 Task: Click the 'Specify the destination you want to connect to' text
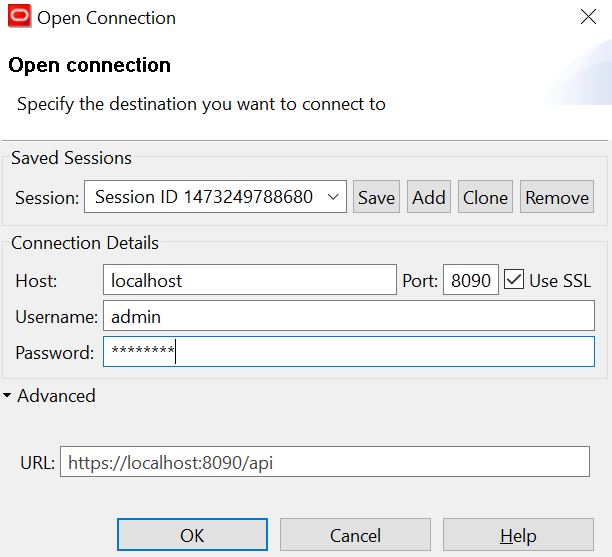click(x=201, y=104)
